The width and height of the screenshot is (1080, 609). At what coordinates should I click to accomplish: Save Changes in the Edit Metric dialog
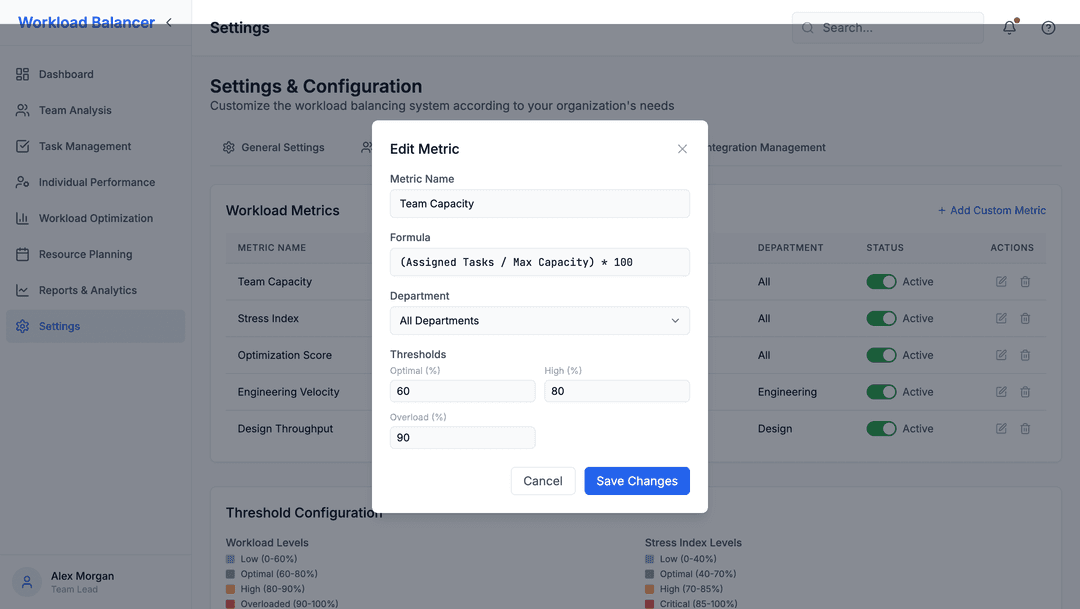pyautogui.click(x=637, y=481)
